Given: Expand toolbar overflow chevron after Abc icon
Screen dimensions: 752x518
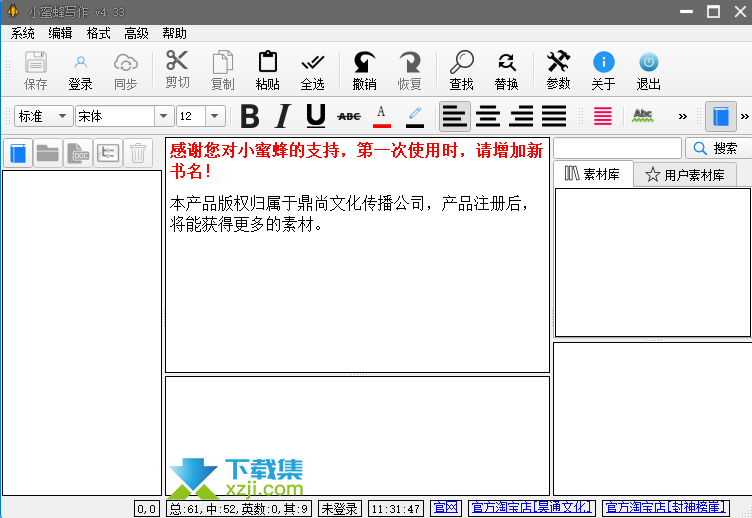Looking at the screenshot, I should point(682,116).
